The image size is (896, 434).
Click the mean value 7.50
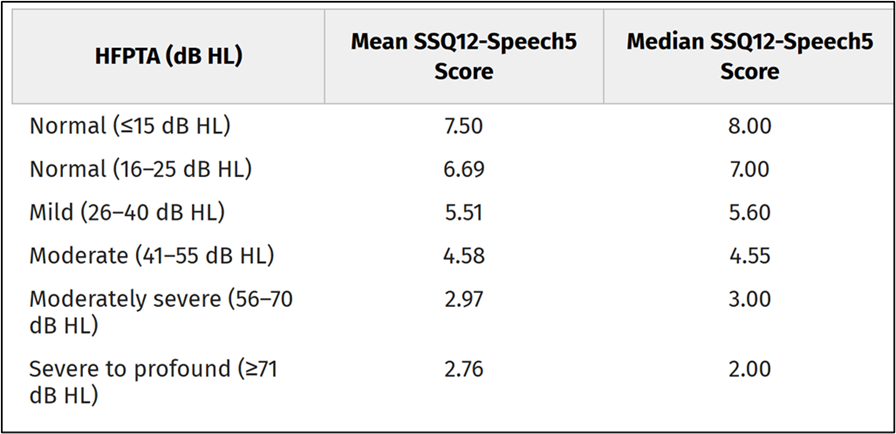463,126
